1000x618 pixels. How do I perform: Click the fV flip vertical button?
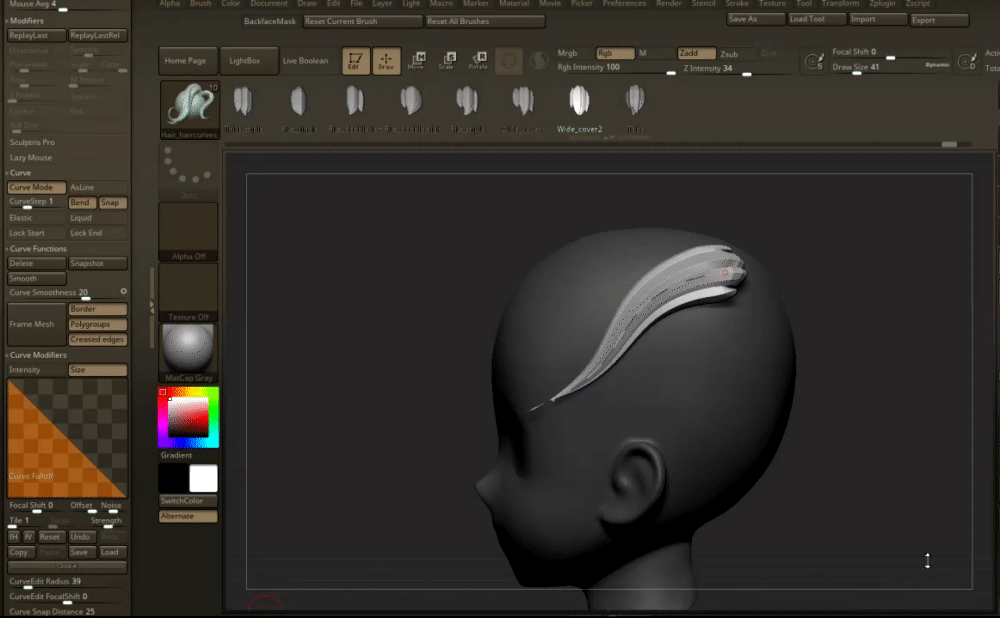[x=28, y=537]
